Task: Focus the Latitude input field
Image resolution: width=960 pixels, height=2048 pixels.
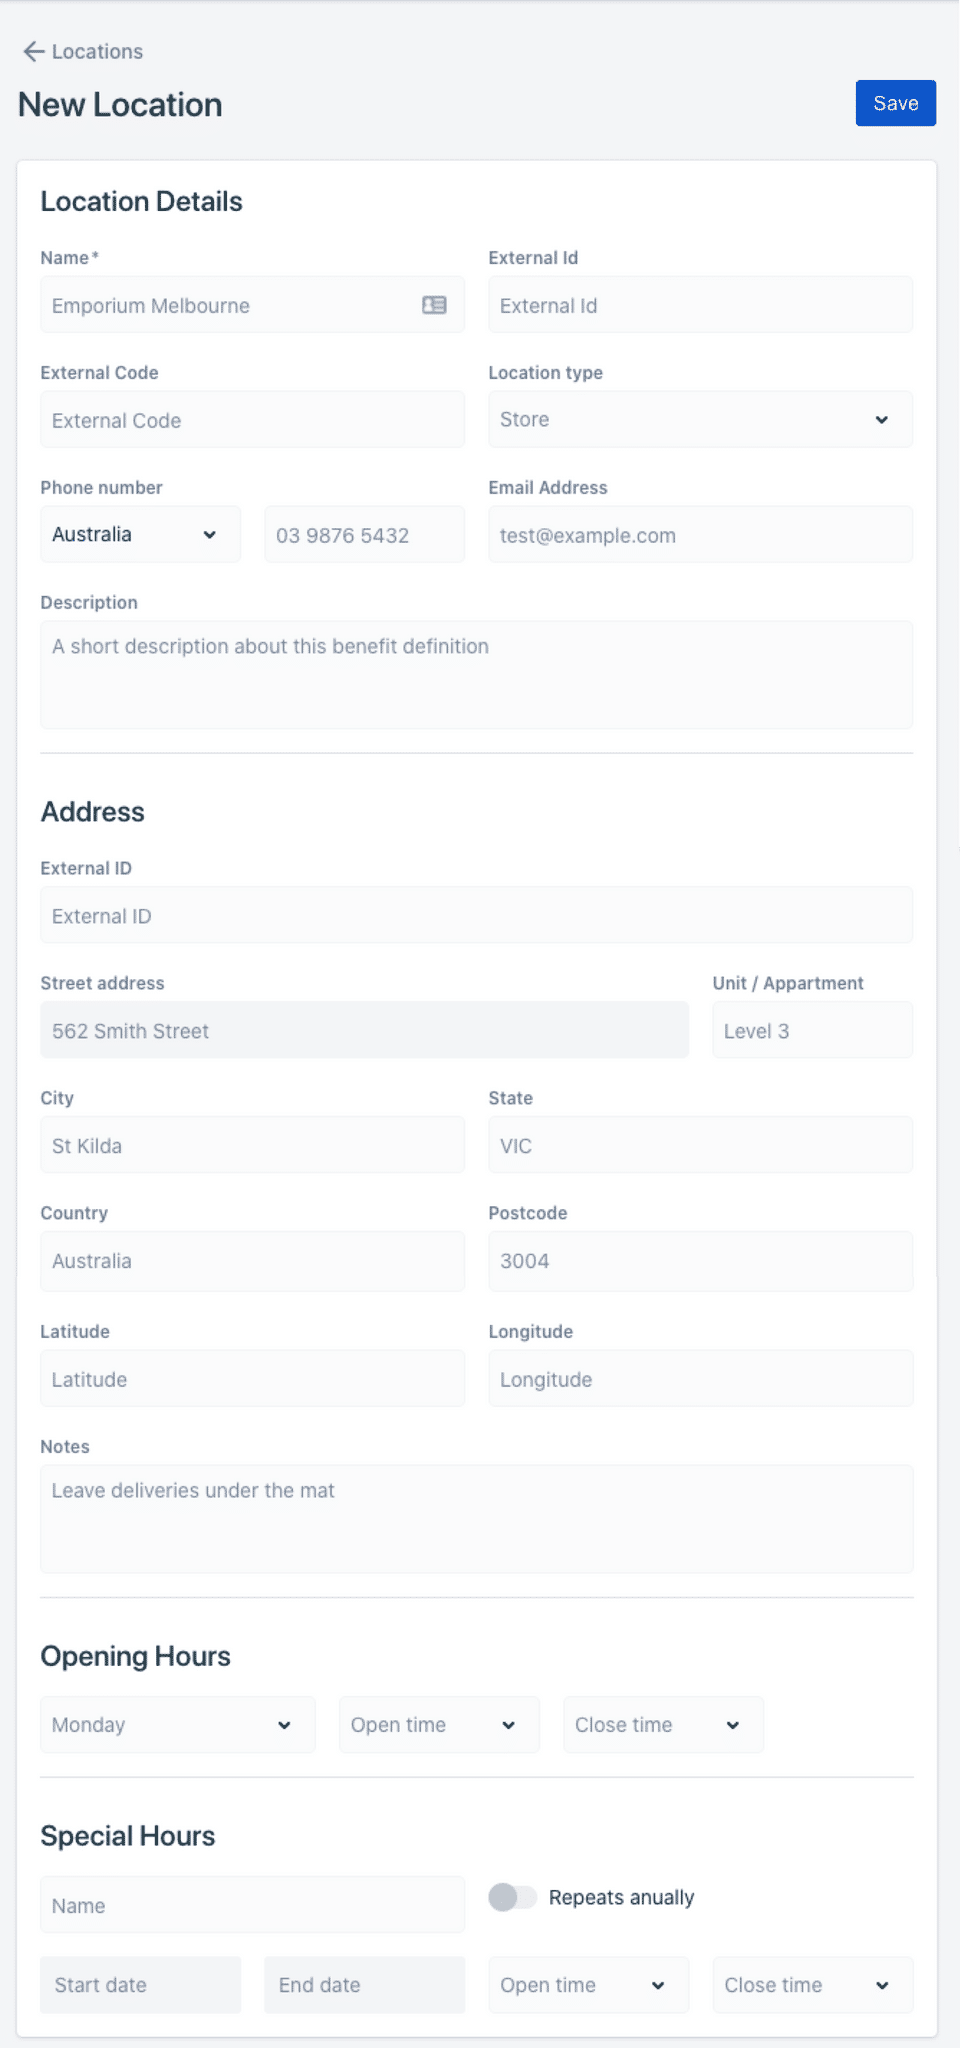Action: [x=252, y=1380]
